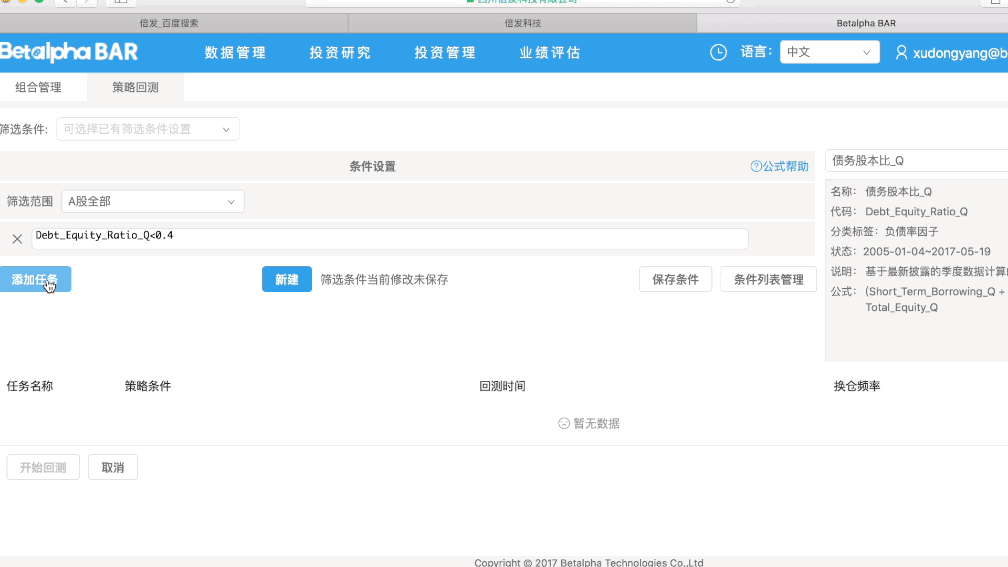This screenshot has width=1008, height=567.
Task: Remove the Debt_Equity_Ratio_Q condition with X
Action: [x=17, y=239]
